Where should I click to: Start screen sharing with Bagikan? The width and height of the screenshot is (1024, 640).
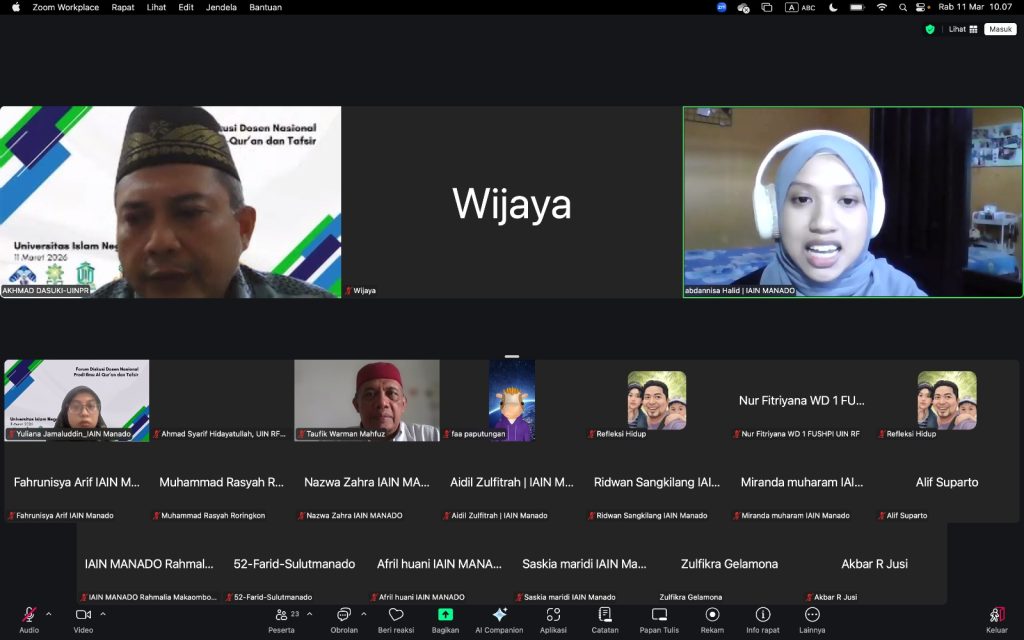445,615
